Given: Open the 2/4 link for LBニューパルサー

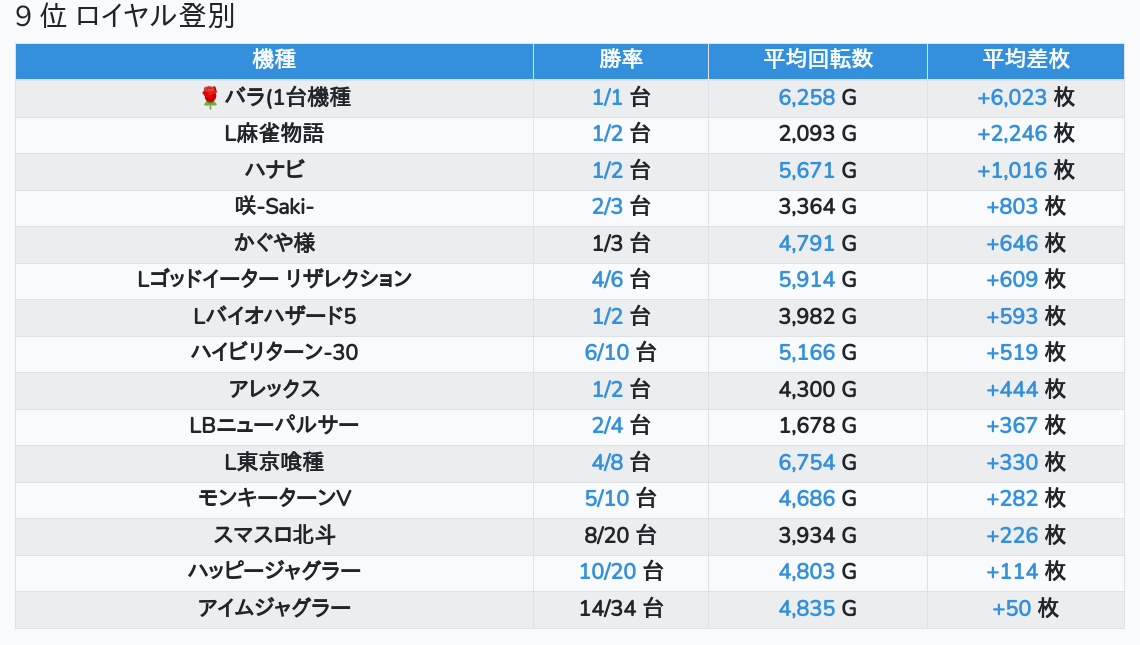Looking at the screenshot, I should click(608, 425).
